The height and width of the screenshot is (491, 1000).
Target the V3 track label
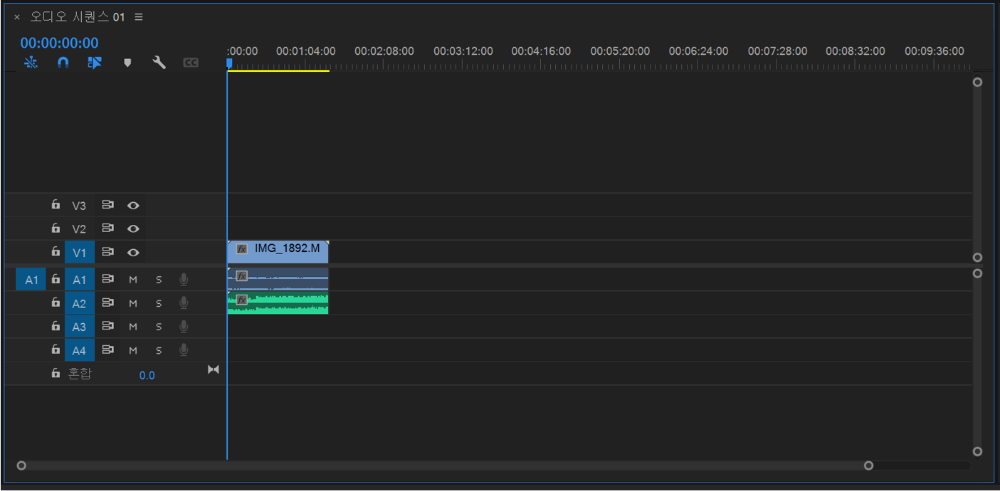click(79, 205)
